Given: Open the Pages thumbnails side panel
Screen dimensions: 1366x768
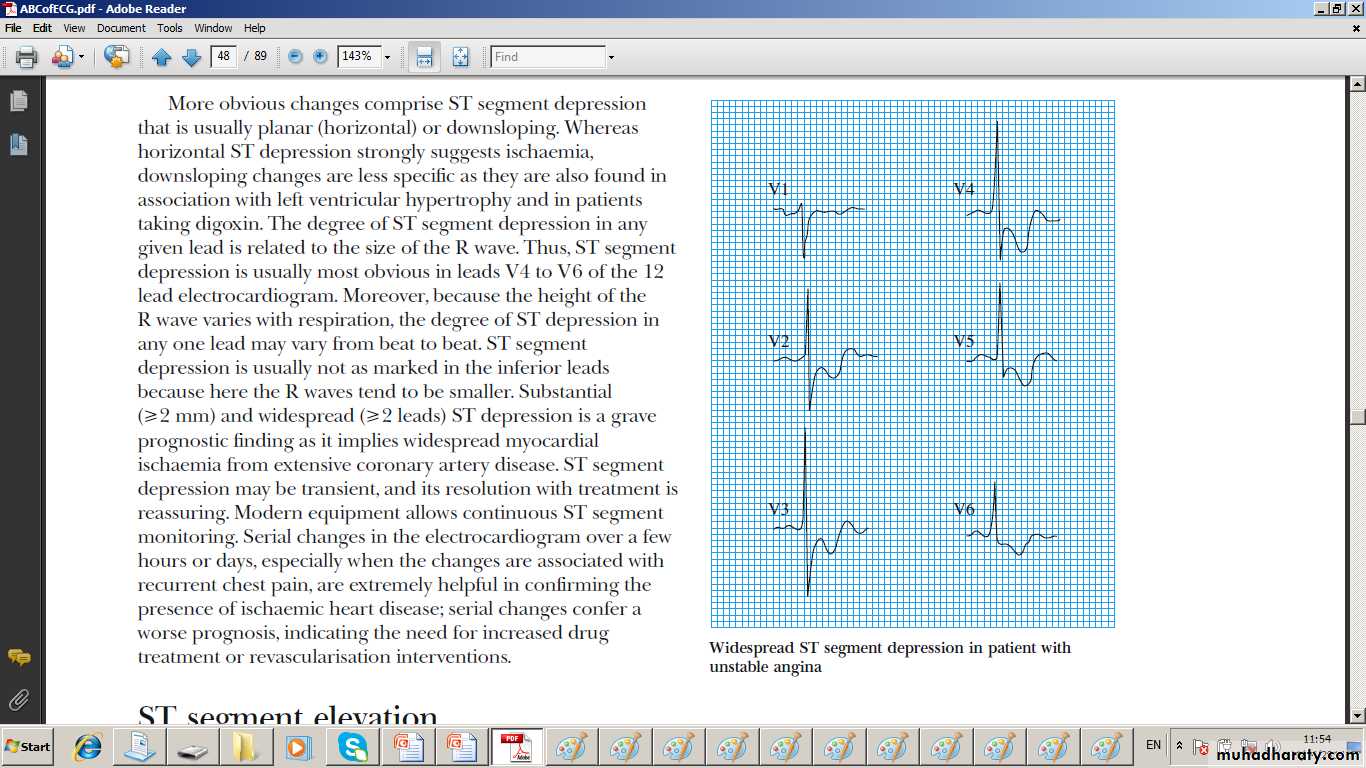Looking at the screenshot, I should tap(18, 101).
